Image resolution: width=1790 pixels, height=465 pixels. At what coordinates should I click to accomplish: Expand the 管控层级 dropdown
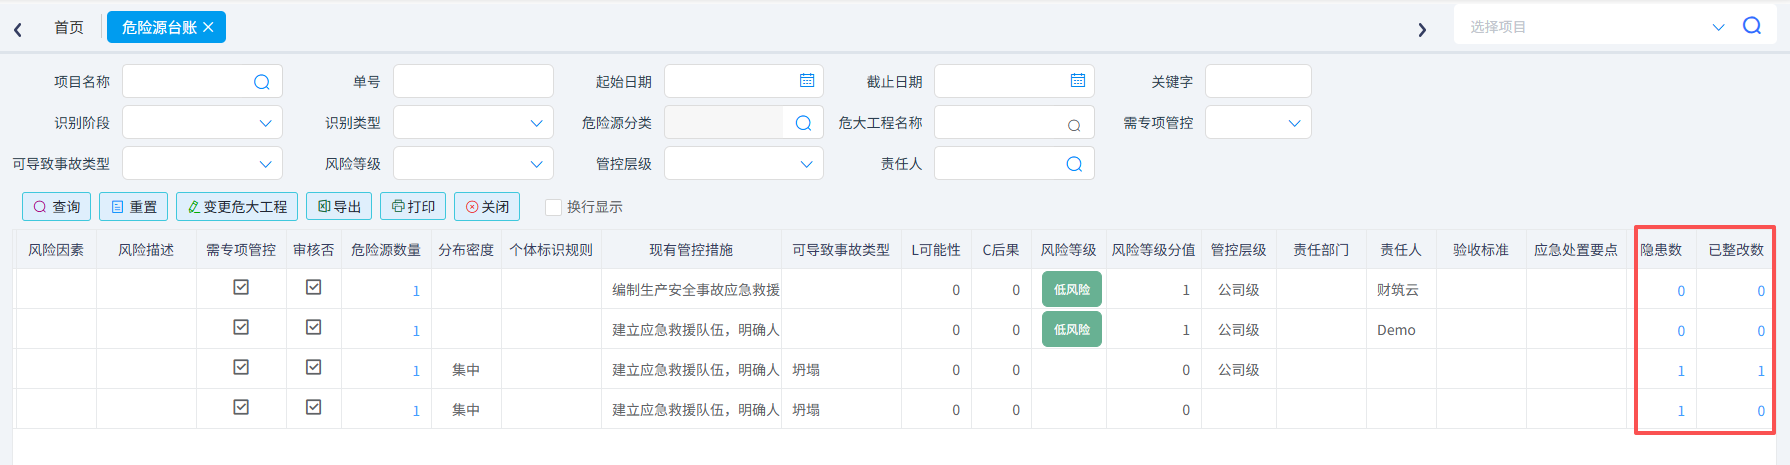tap(806, 164)
